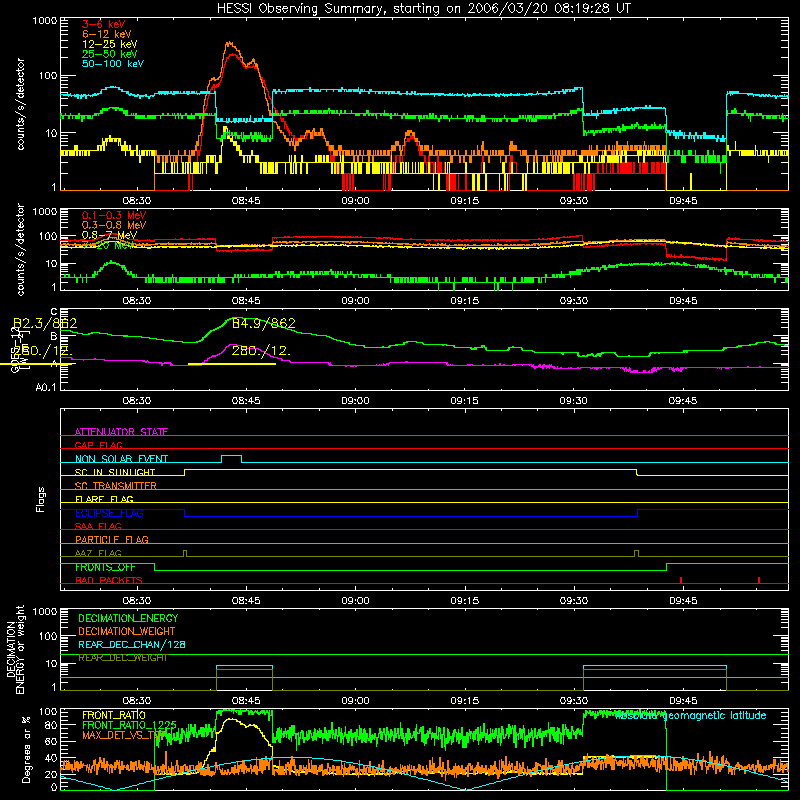Click the B4.9/862 flare class annotation

[x=263, y=323]
